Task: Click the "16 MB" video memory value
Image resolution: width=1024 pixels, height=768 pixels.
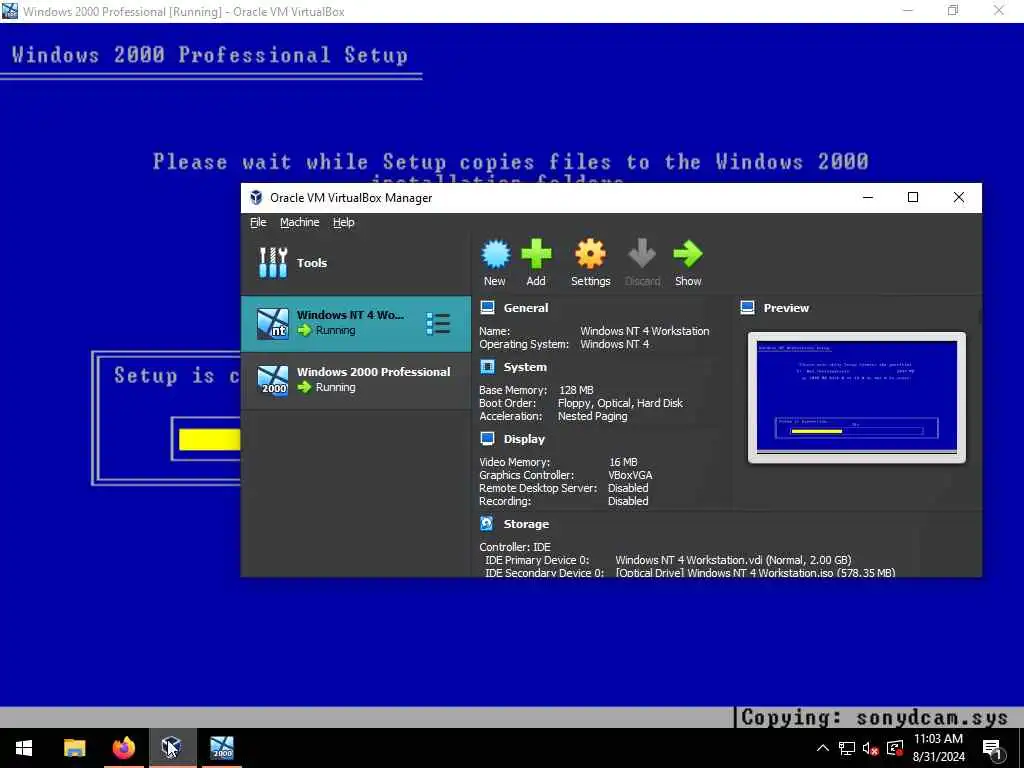Action: (x=623, y=462)
